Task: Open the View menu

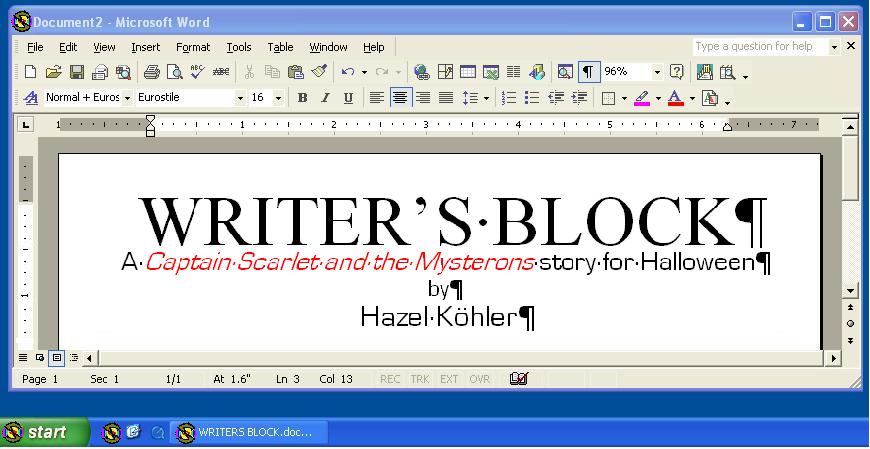Action: point(104,47)
